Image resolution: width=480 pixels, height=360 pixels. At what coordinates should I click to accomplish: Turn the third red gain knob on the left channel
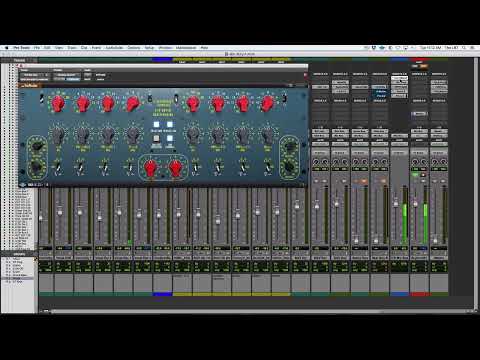108,104
